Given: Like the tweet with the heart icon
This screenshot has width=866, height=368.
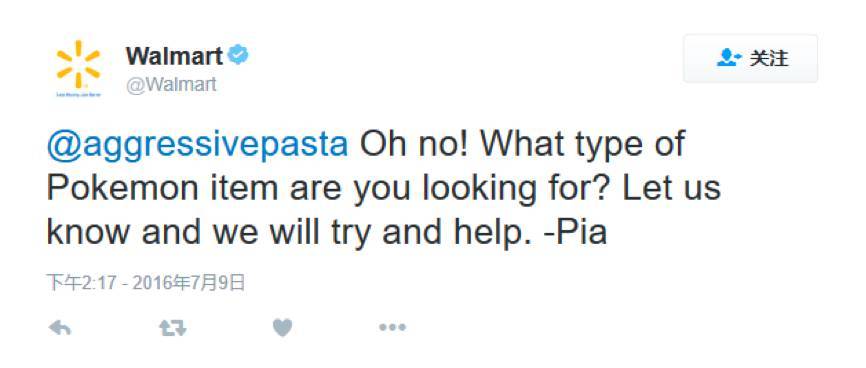Looking at the screenshot, I should point(282,328).
